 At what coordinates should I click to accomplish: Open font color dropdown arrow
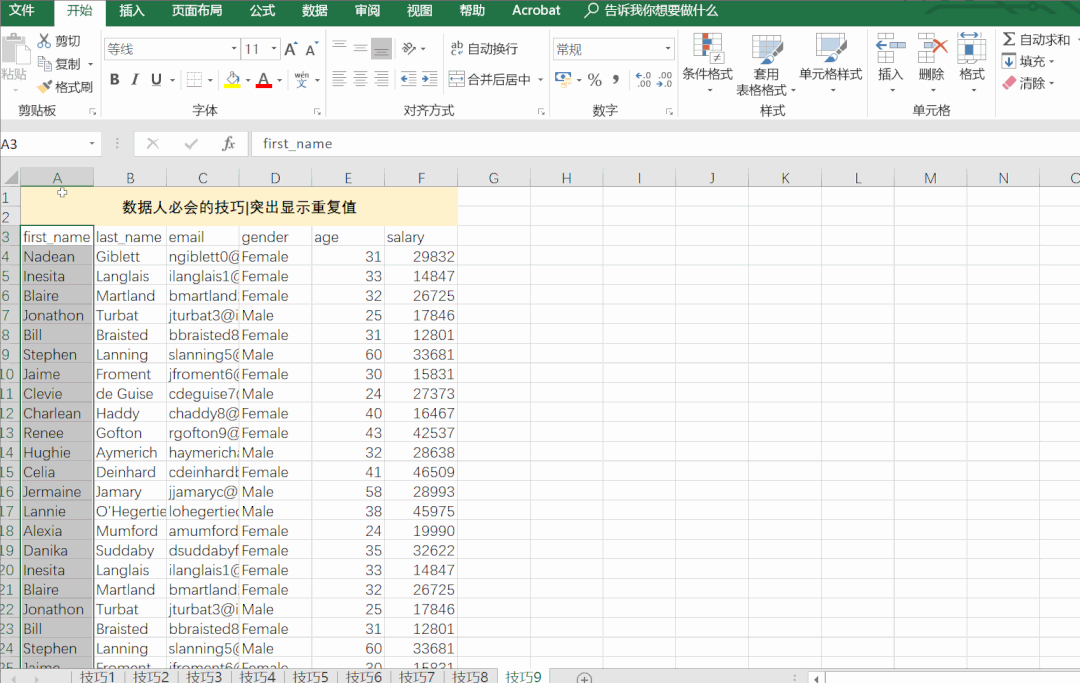(280, 80)
